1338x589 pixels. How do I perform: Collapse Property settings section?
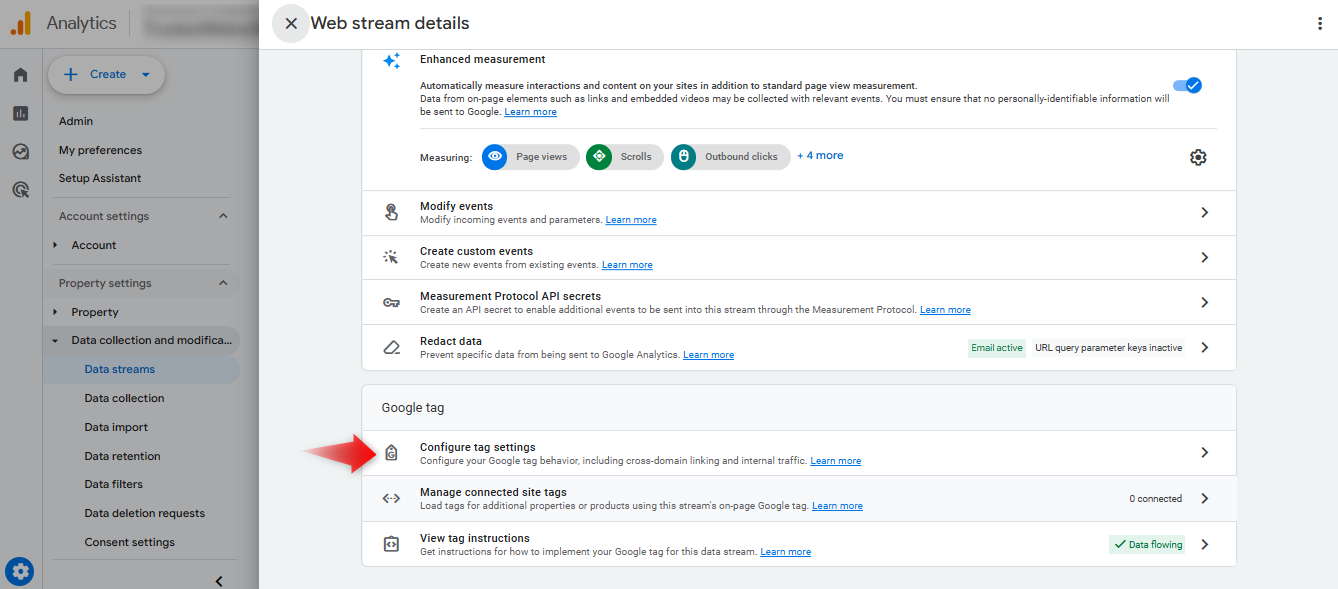tap(223, 283)
